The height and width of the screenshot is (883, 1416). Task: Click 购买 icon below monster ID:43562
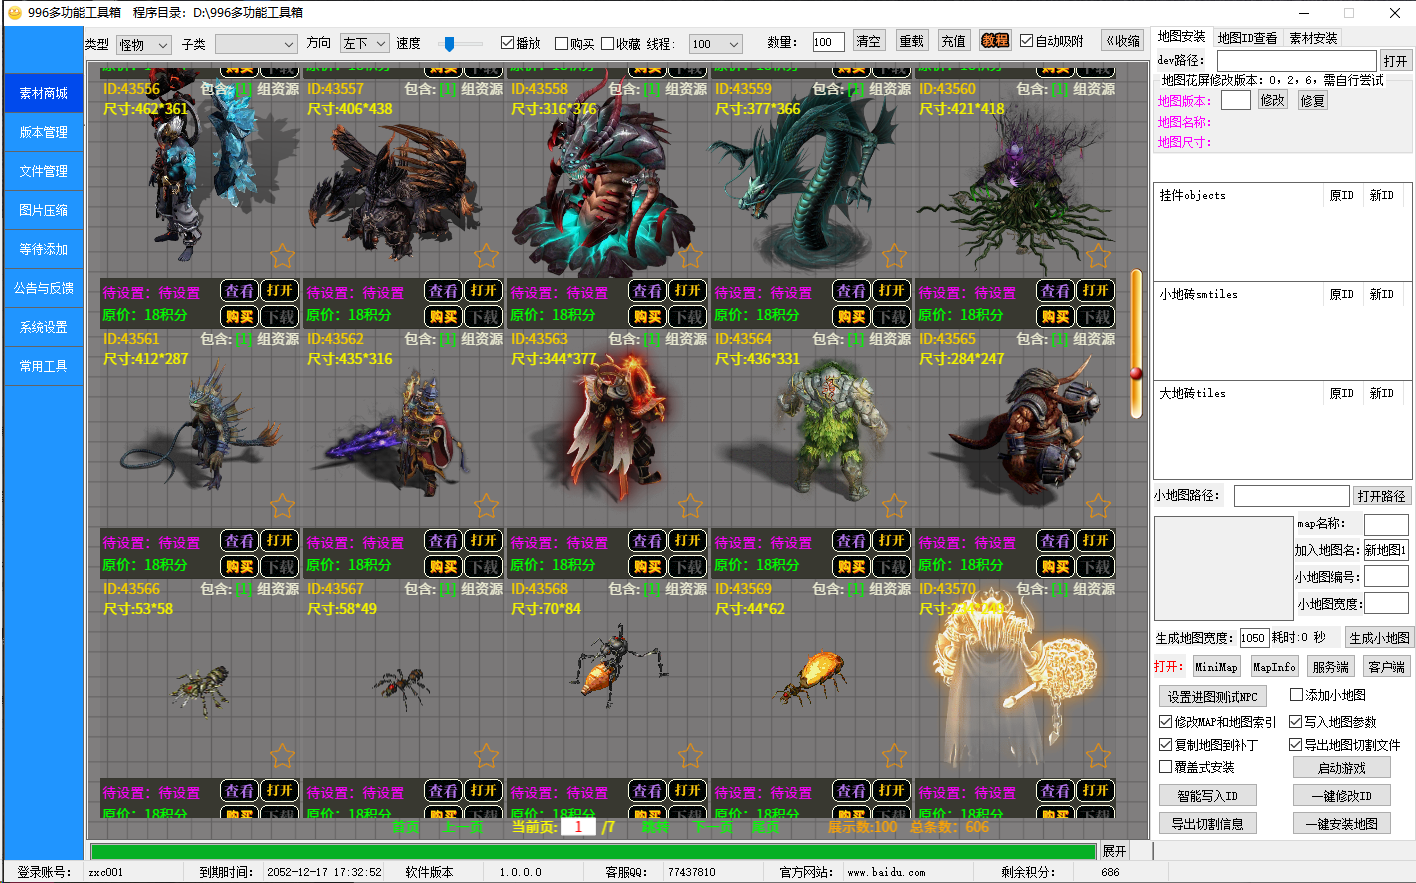tap(443, 566)
